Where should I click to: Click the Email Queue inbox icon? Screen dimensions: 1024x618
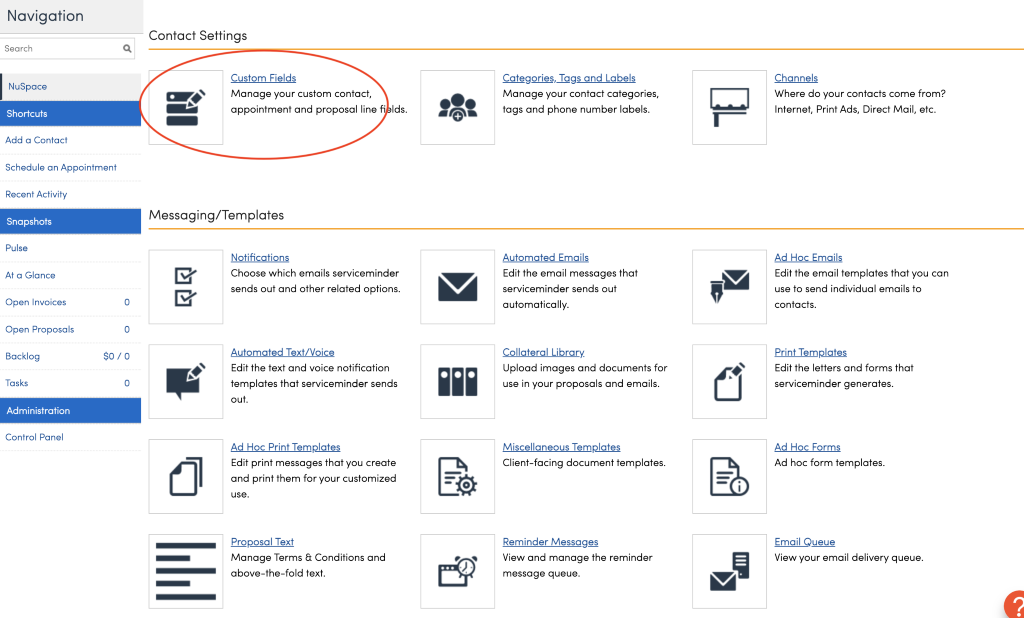(x=729, y=571)
